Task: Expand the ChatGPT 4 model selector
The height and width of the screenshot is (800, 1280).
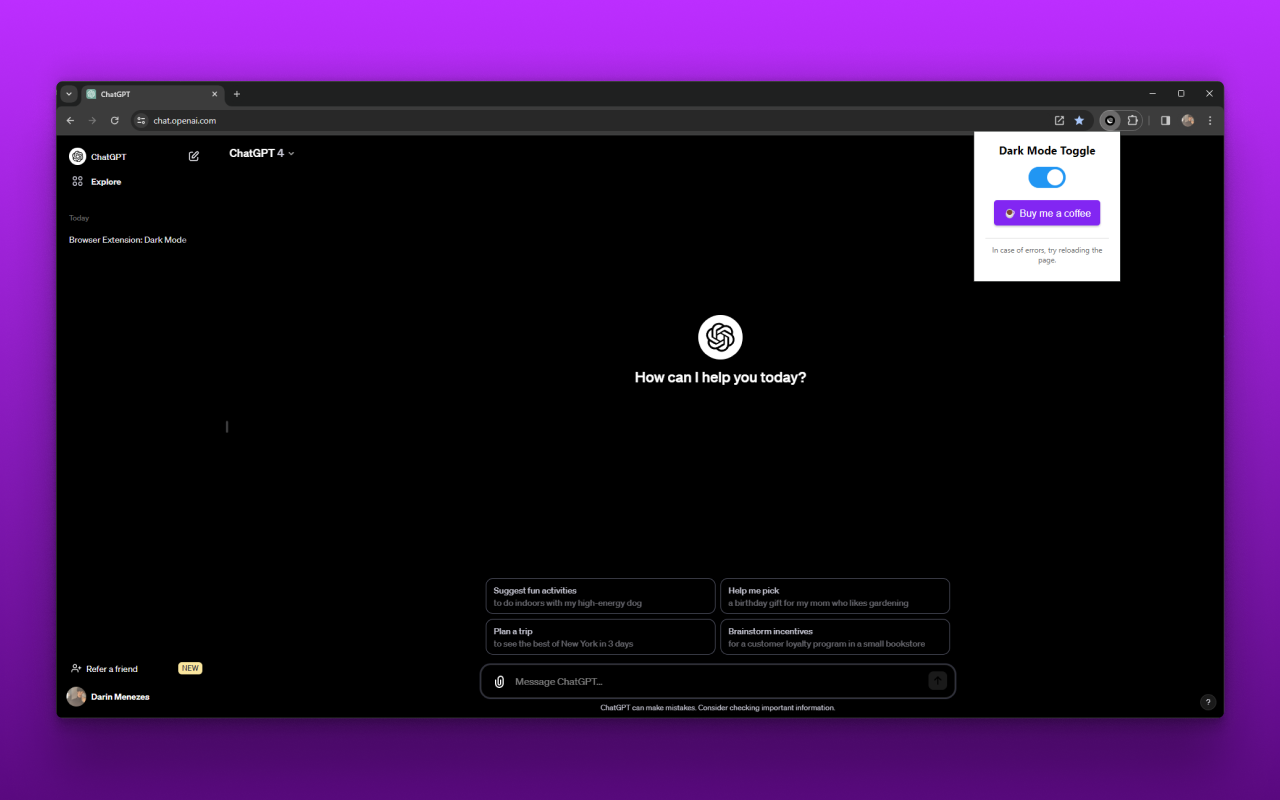Action: (262, 153)
